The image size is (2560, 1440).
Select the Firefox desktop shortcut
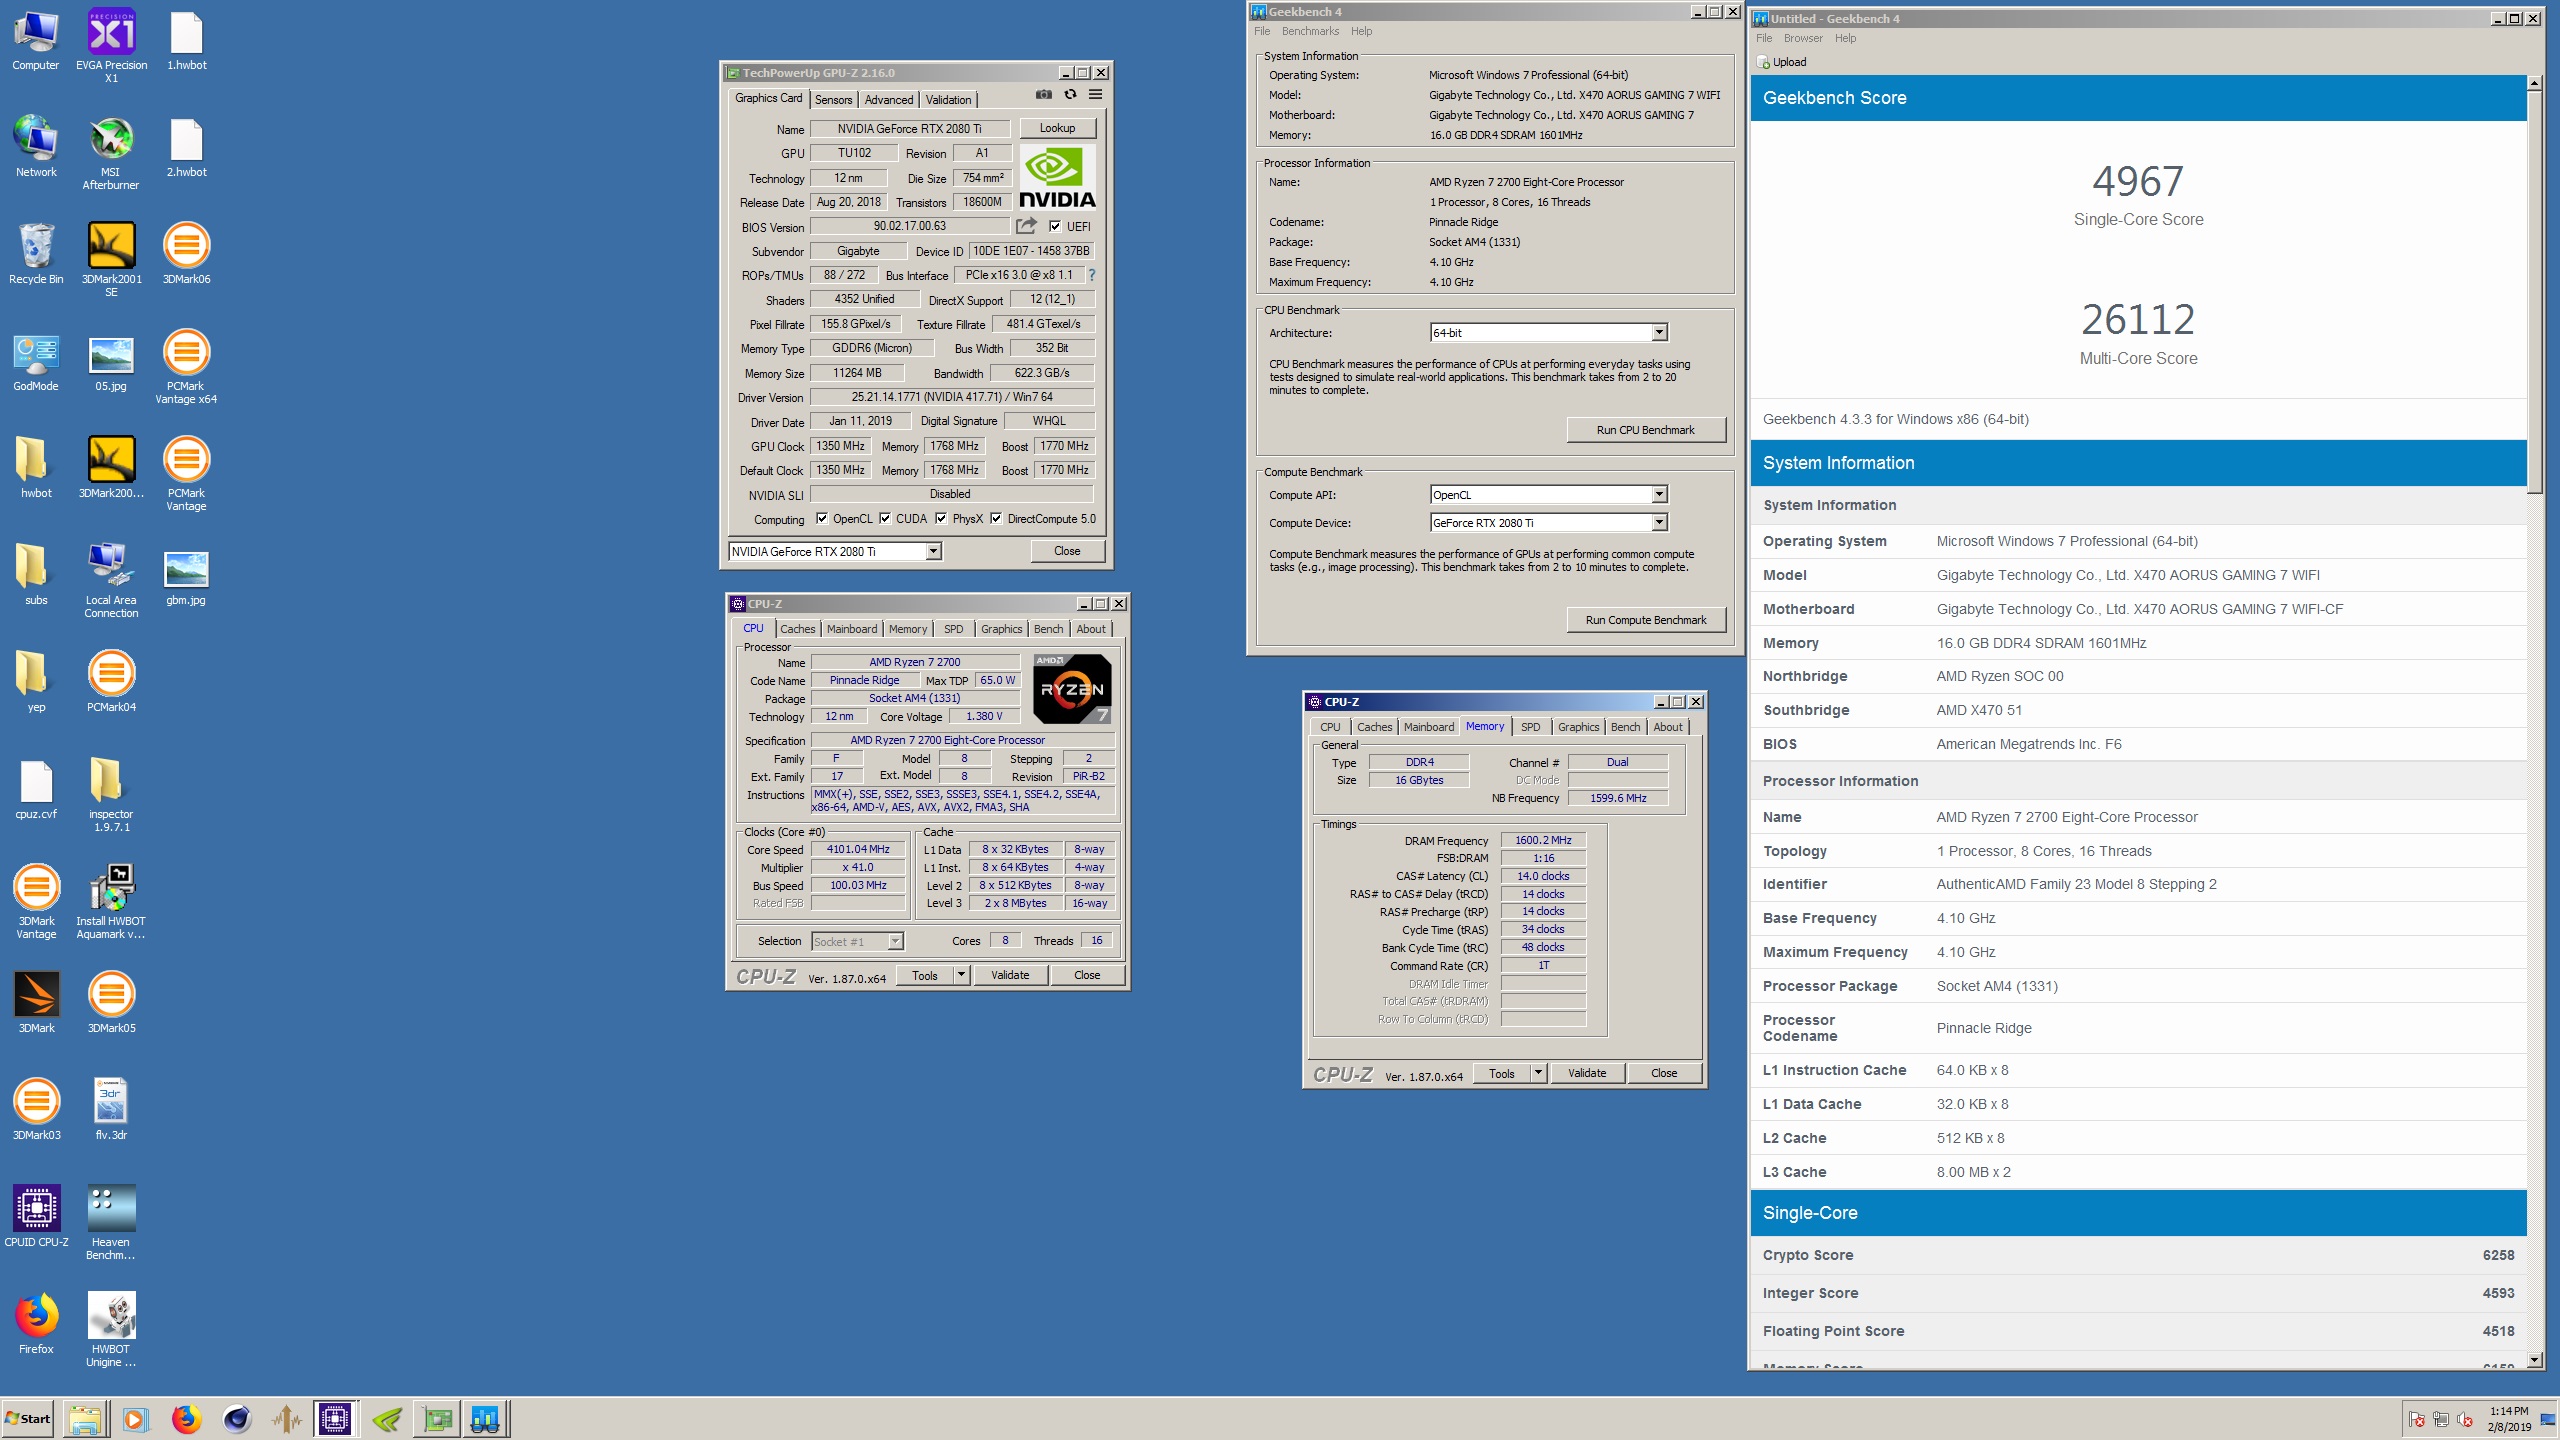36,1323
